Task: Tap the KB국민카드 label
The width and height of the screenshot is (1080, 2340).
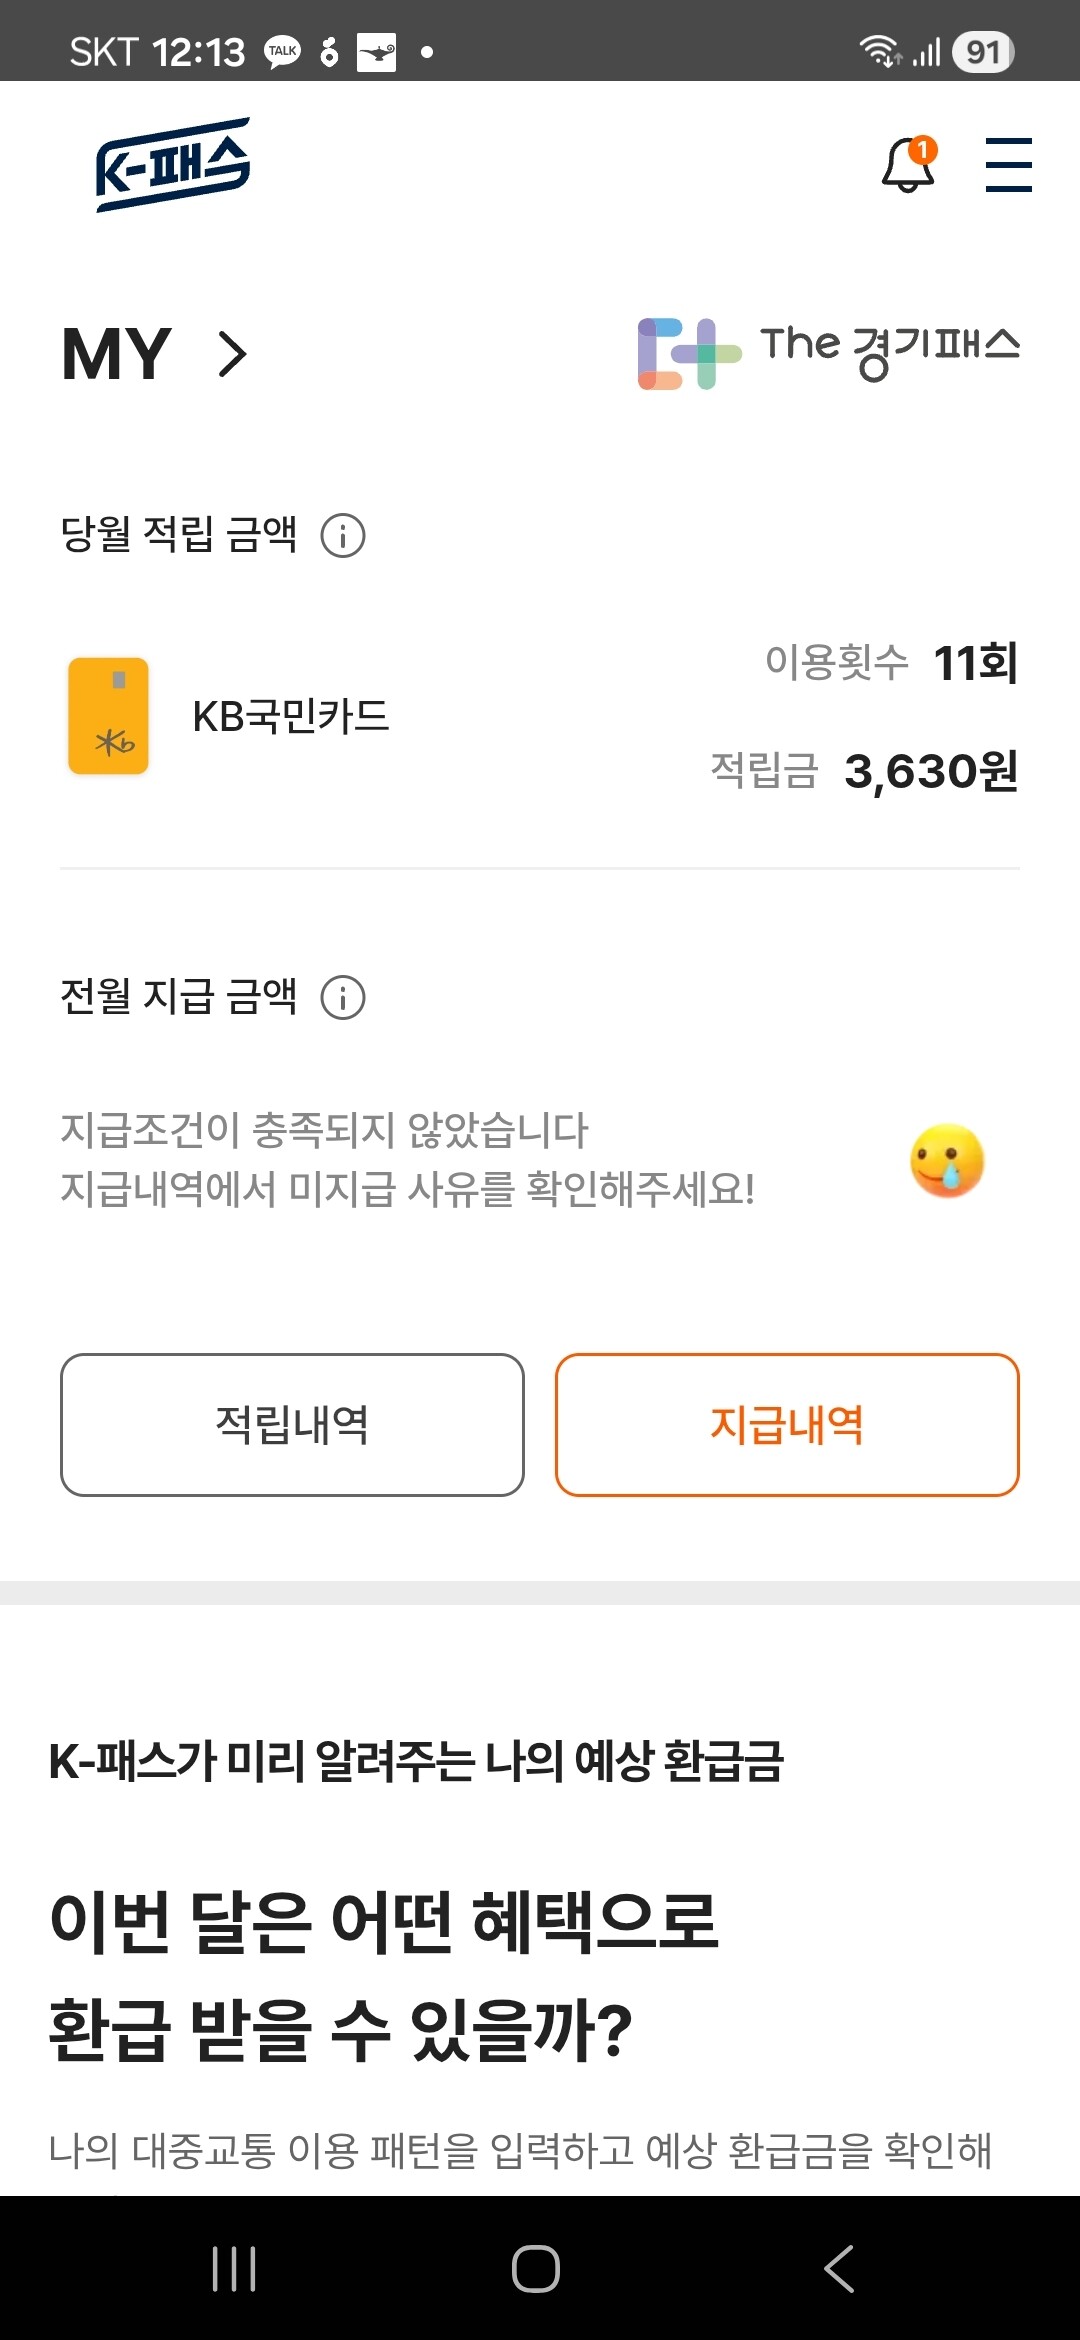Action: (290, 716)
